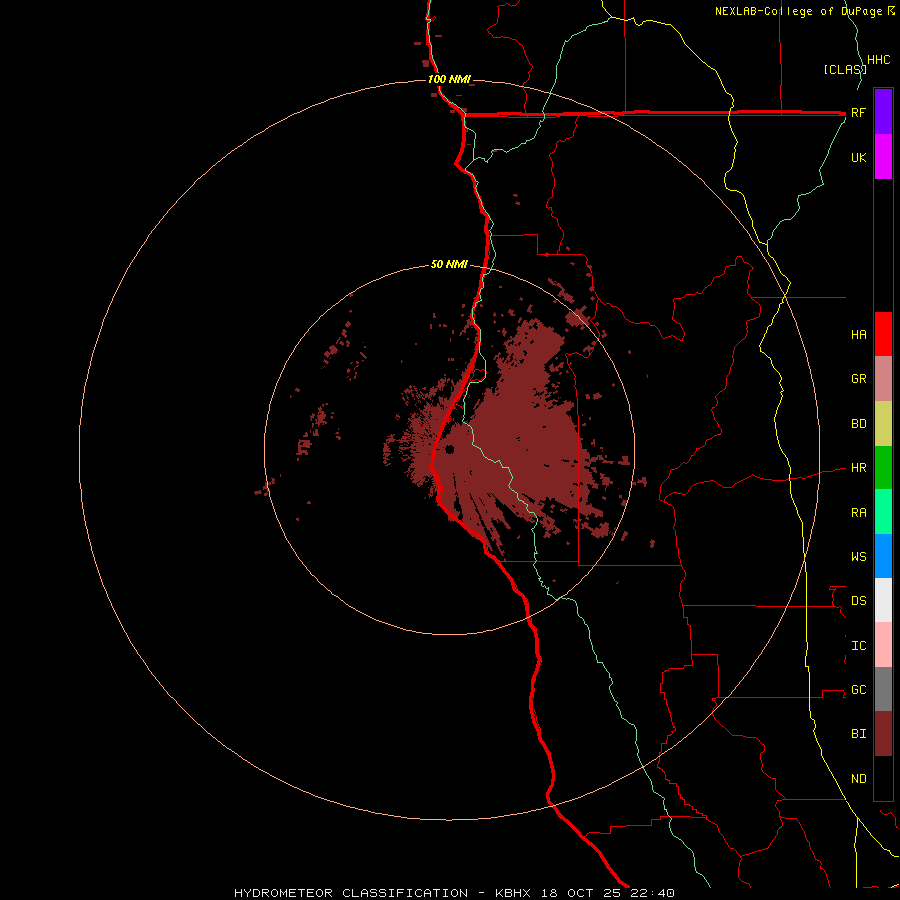The width and height of the screenshot is (900, 900).
Task: Click the 50 NMI range ring label
Action: pos(449,264)
